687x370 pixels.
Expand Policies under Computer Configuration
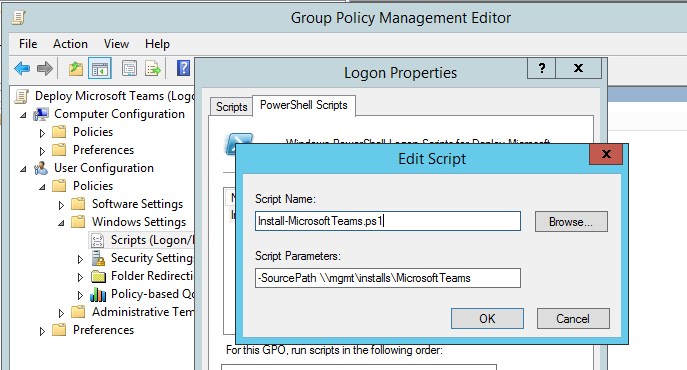pos(42,133)
